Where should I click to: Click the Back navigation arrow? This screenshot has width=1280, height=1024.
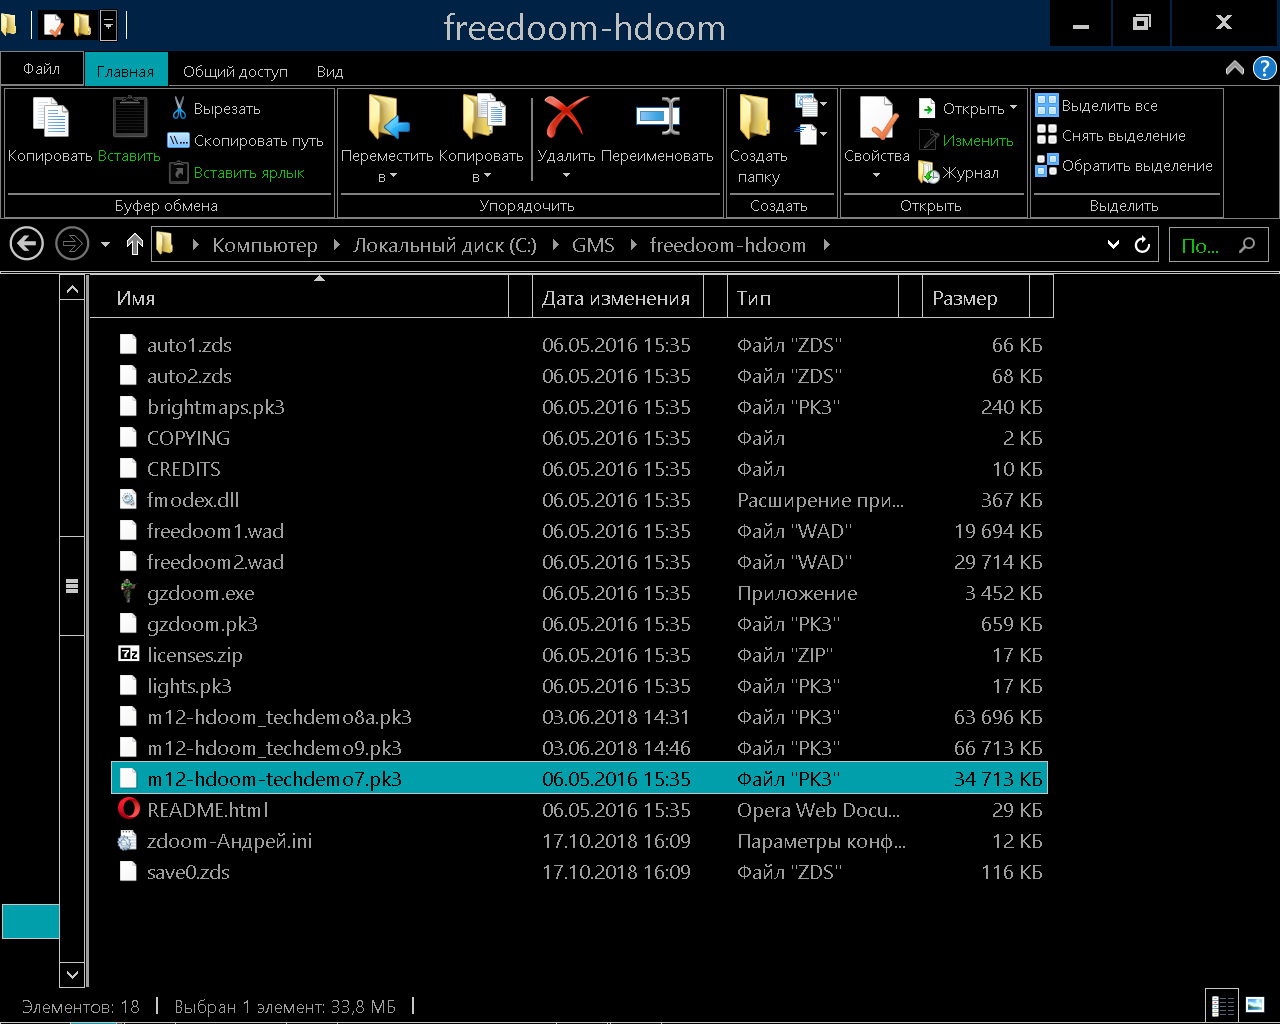[x=27, y=244]
